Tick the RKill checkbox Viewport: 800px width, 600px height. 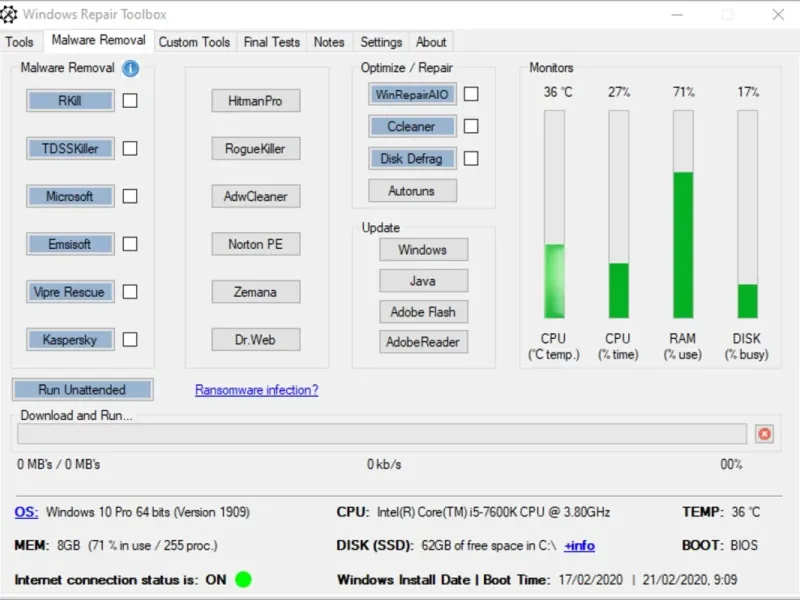coord(130,101)
